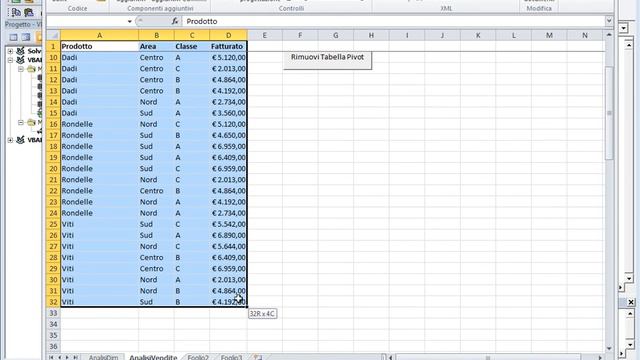
Task: Click €5.644,00 in row 27
Action: click(x=228, y=246)
